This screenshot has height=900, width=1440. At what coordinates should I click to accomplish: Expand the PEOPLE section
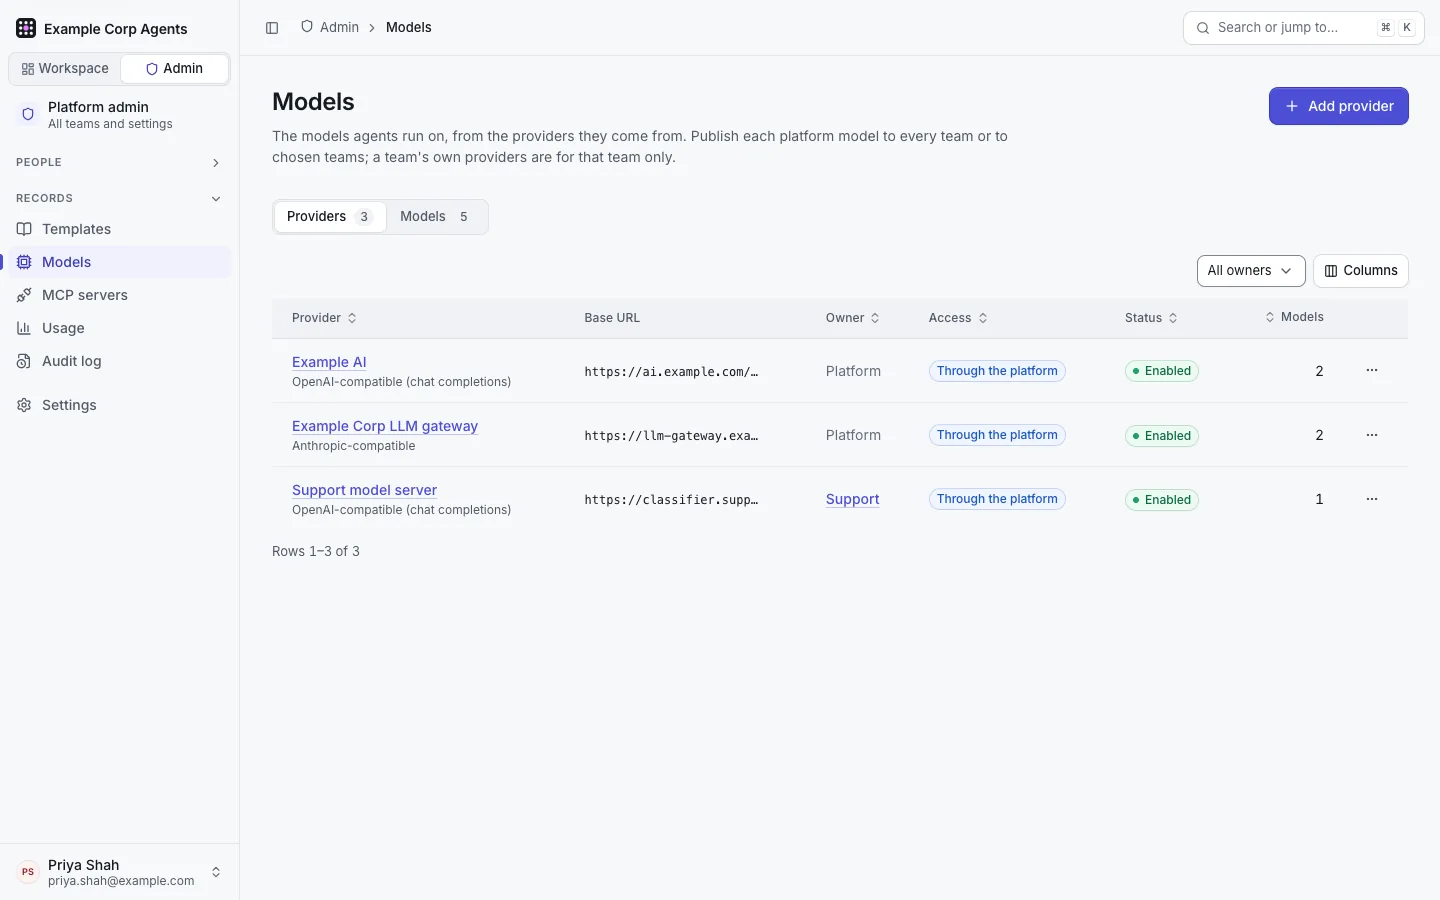point(119,162)
